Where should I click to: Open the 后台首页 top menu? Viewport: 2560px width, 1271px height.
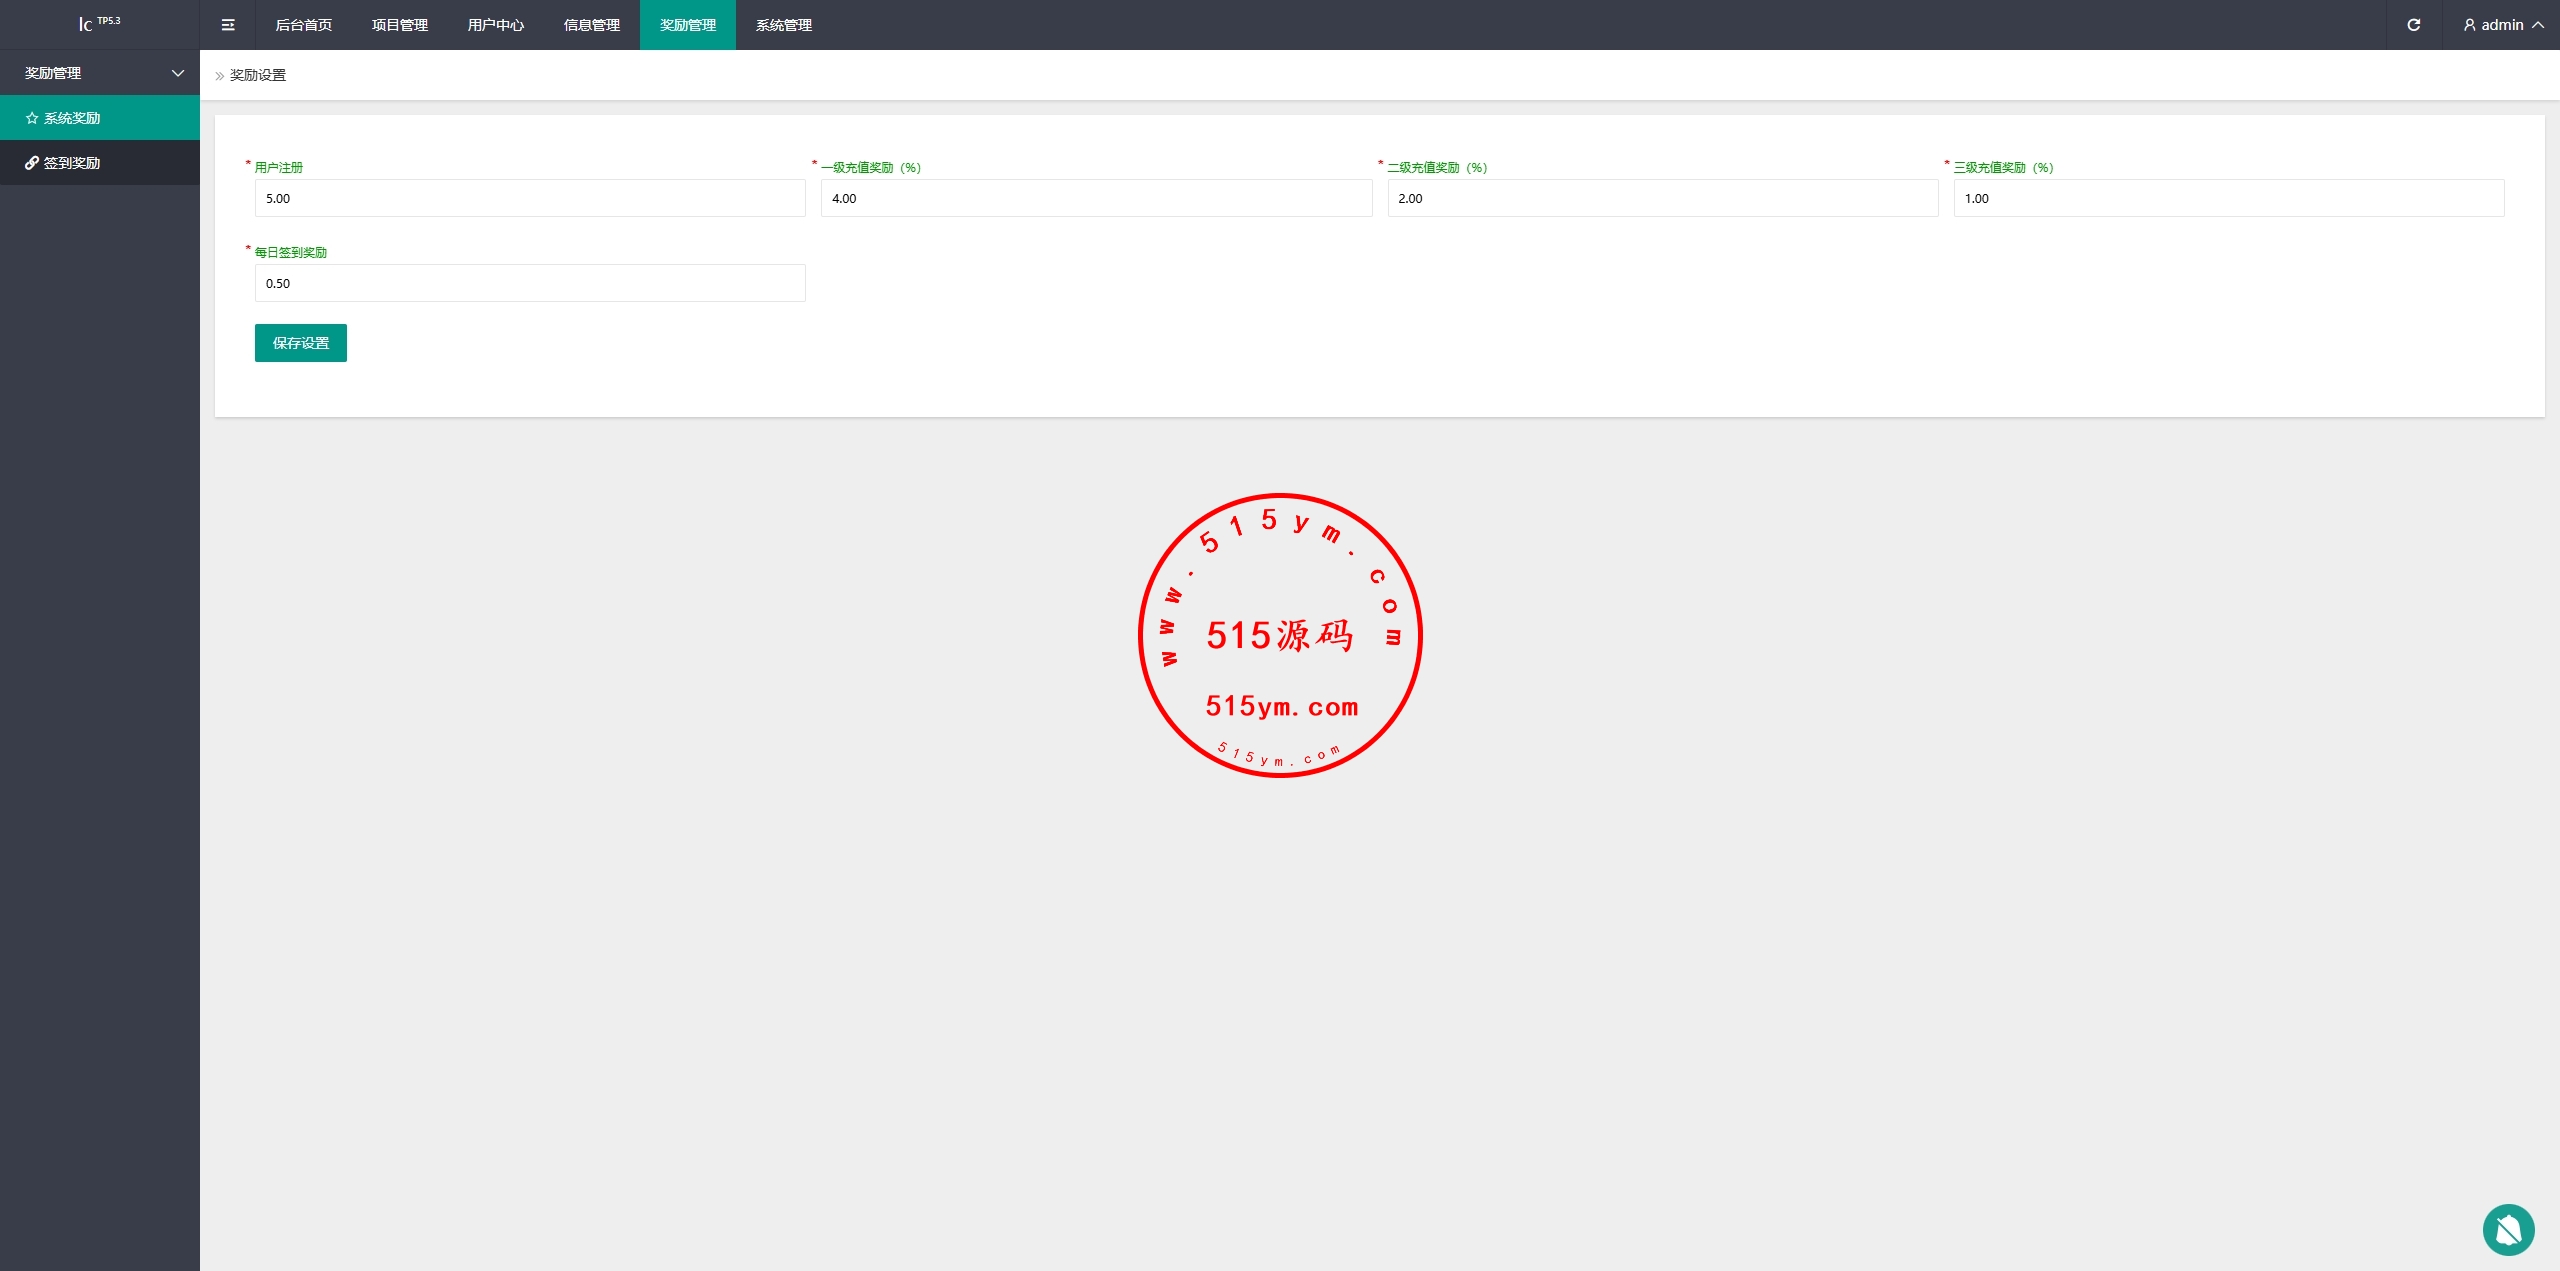pyautogui.click(x=303, y=25)
